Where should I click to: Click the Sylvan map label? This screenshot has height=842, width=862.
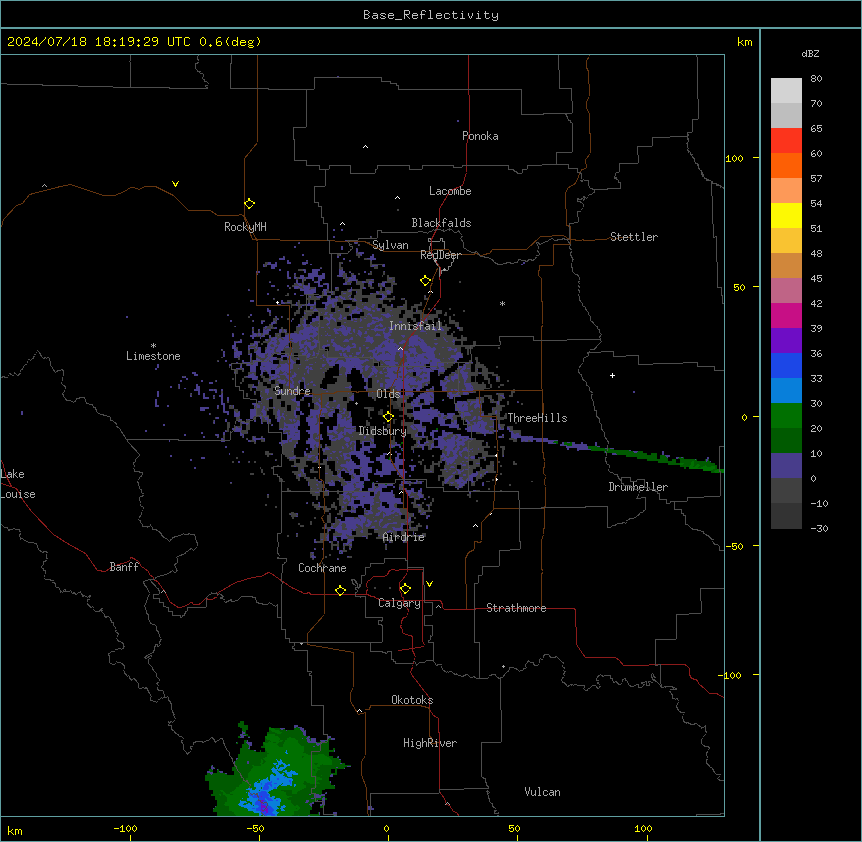(390, 245)
